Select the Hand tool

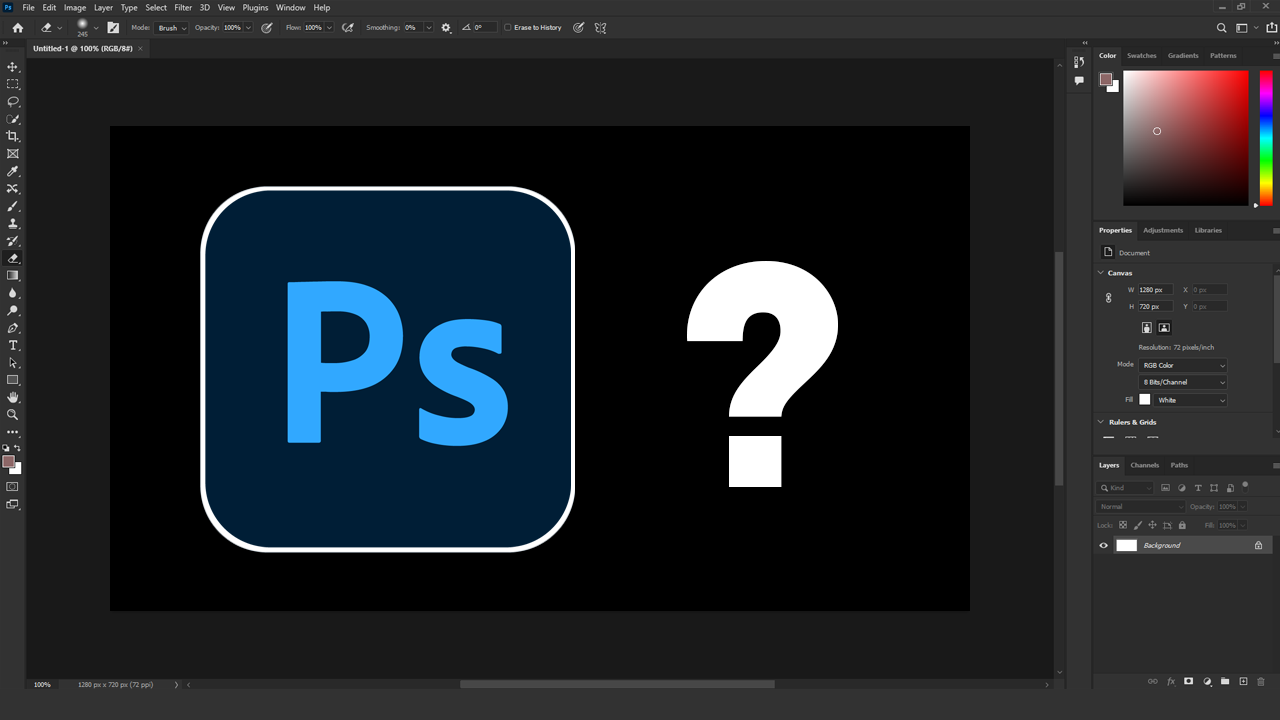[x=13, y=397]
